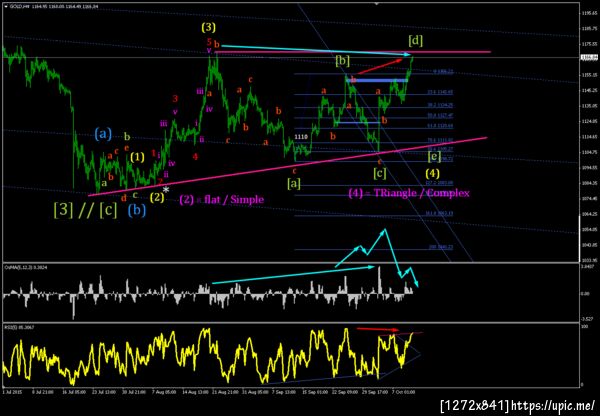Click the 1064.25 price axis label
This screenshot has height=416, width=600.
(589, 214)
